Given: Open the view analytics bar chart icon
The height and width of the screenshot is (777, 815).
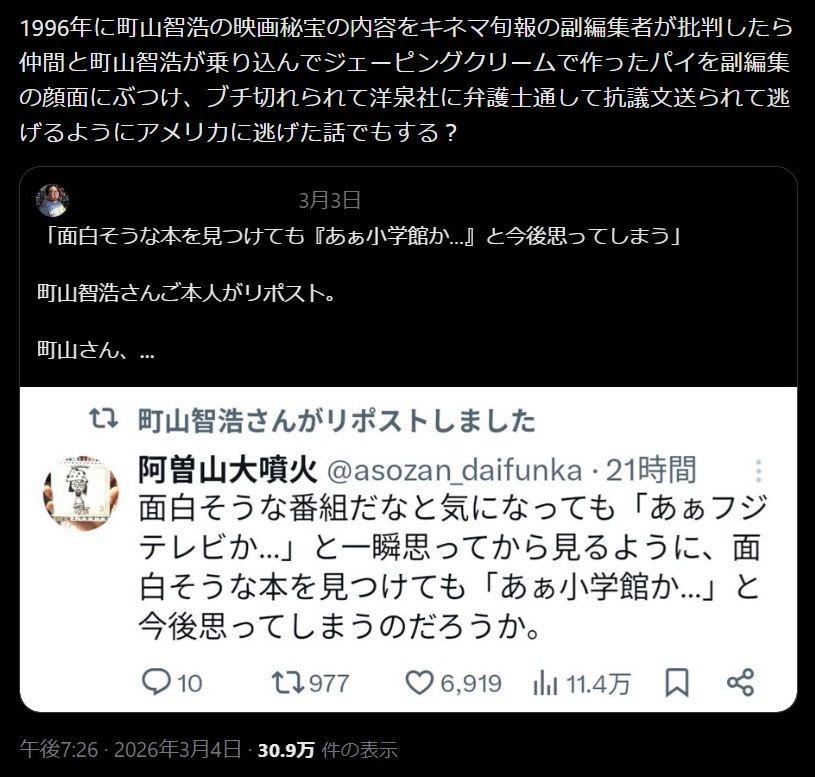Looking at the screenshot, I should coord(545,682).
